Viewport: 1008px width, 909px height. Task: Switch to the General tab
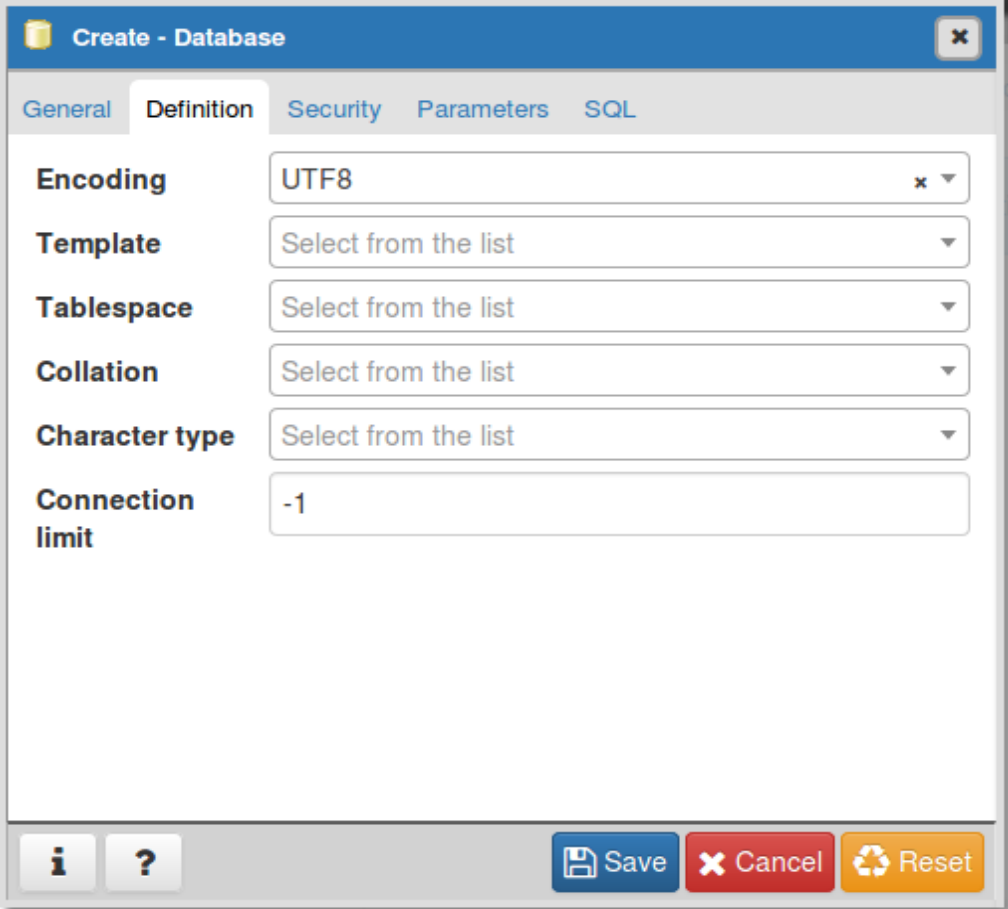click(x=67, y=109)
